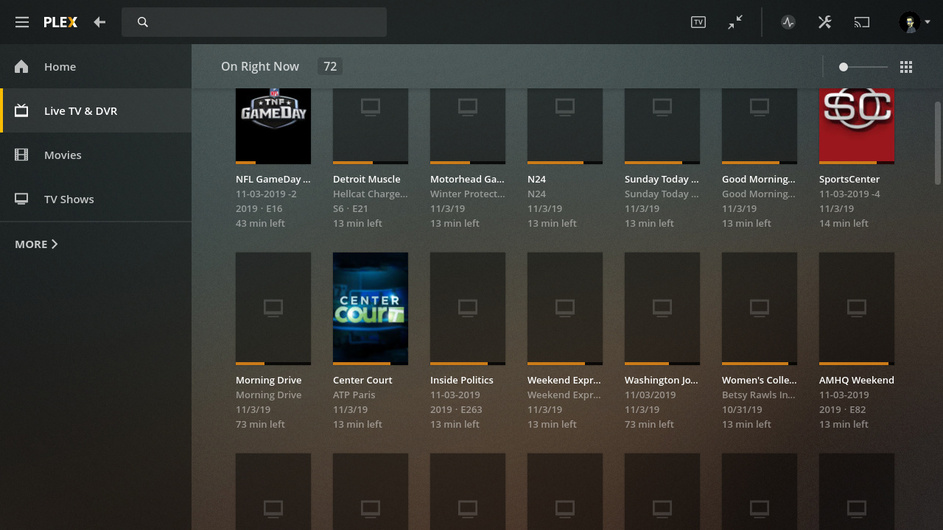Adjust the thumbnail size slider
The image size is (943, 530).
(863, 67)
